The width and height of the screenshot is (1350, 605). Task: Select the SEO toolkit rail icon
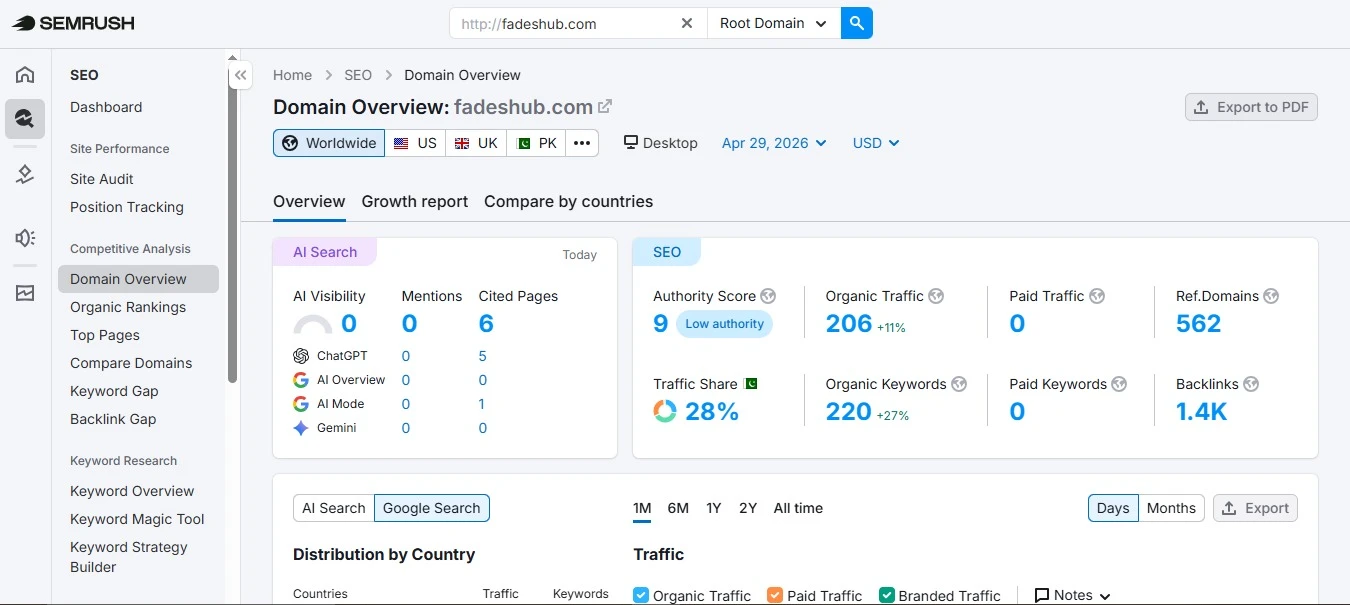coord(25,119)
